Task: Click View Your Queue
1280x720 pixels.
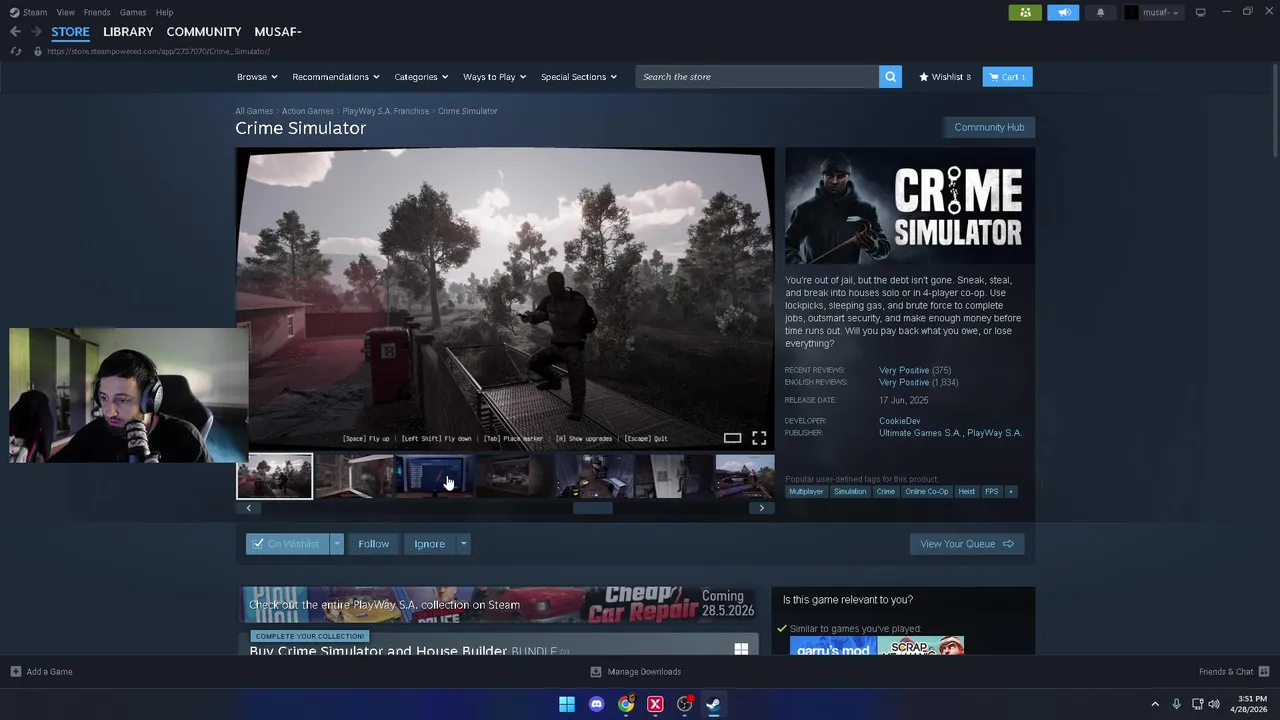Action: (966, 544)
